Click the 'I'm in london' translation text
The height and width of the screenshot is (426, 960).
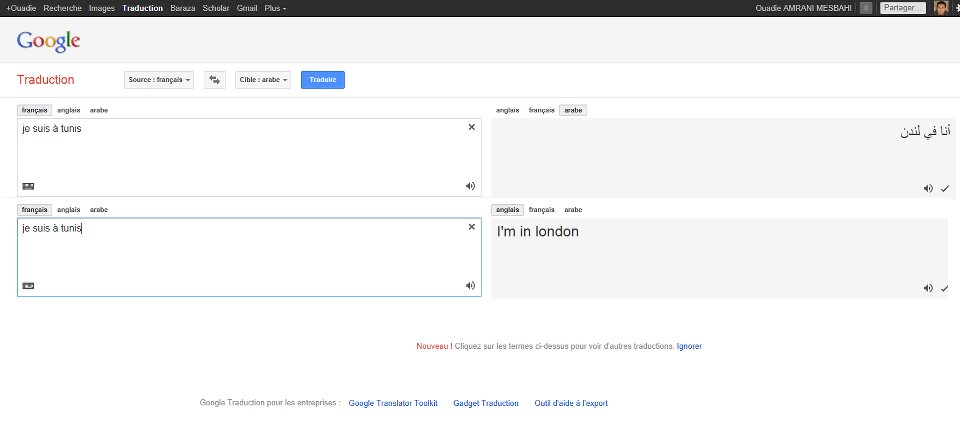[538, 231]
